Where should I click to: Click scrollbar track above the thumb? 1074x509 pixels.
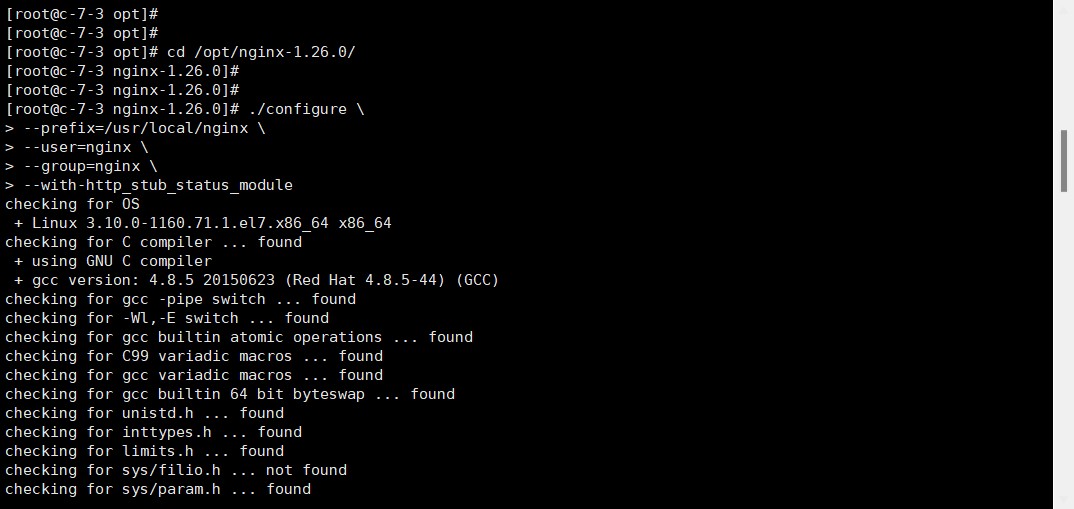[x=1064, y=60]
